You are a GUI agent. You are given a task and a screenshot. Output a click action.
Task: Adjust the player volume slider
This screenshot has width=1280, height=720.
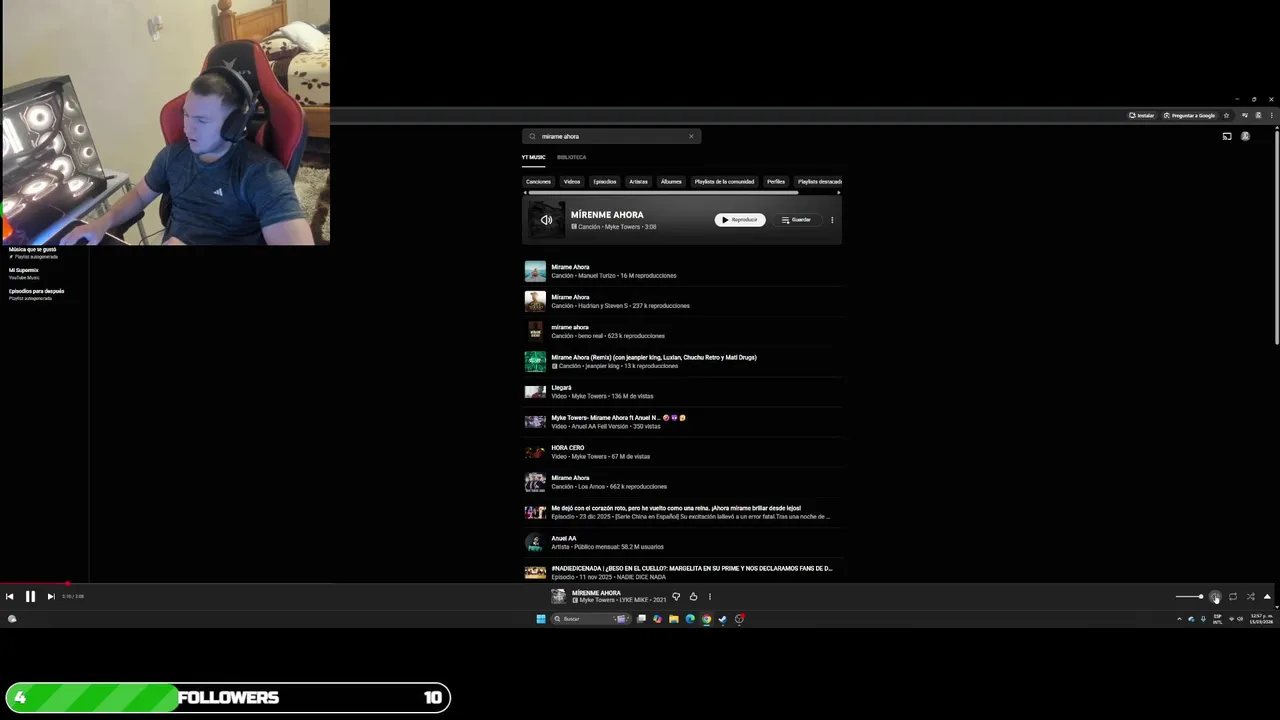(x=1189, y=597)
